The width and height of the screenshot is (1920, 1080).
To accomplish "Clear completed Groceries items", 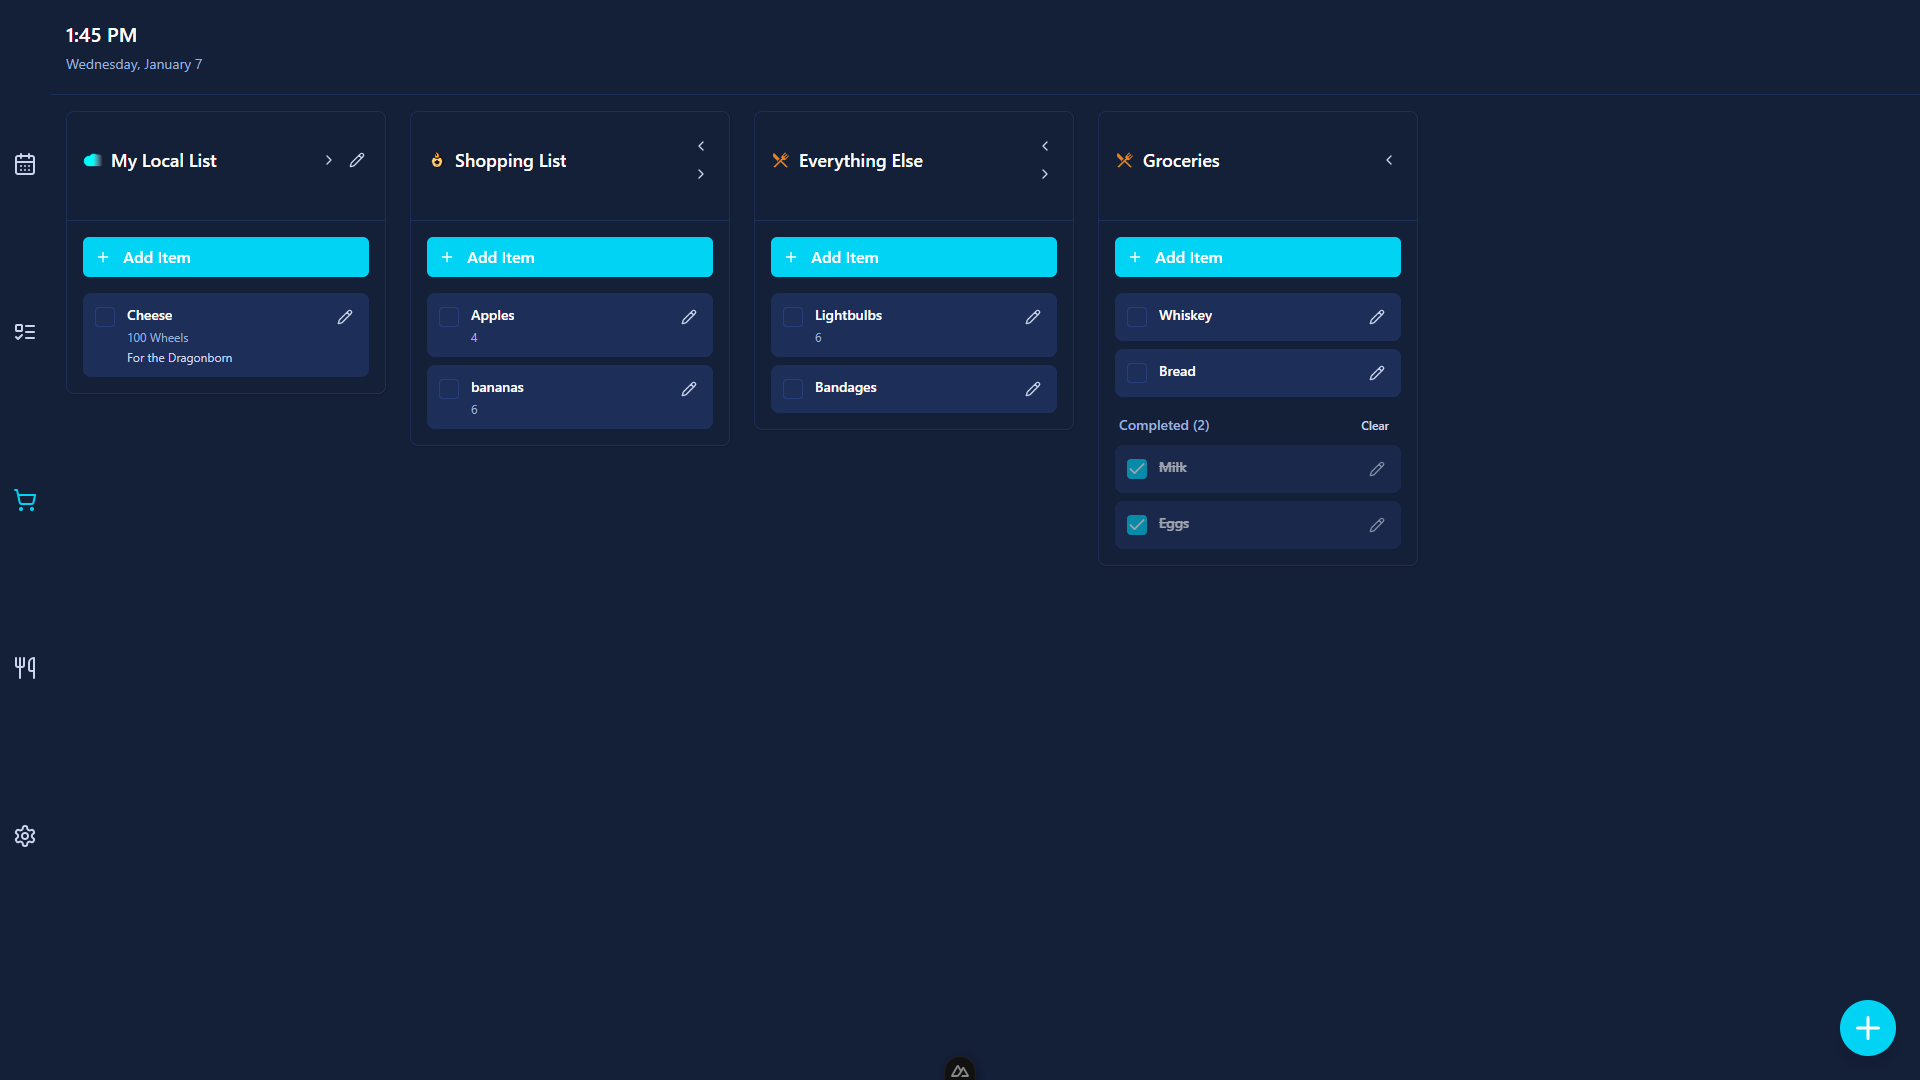I will 1374,426.
